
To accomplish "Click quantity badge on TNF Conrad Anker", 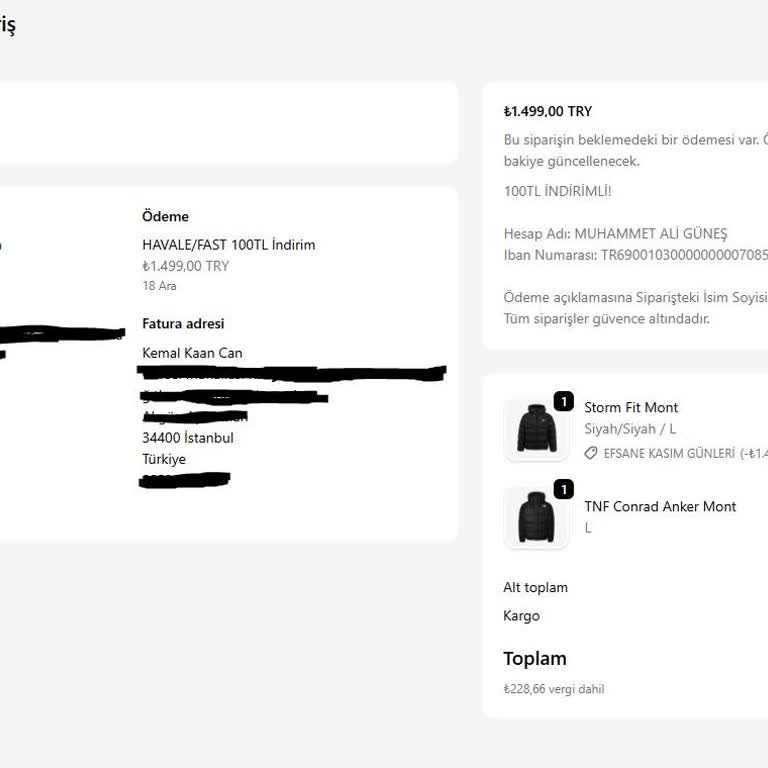I will [x=564, y=489].
